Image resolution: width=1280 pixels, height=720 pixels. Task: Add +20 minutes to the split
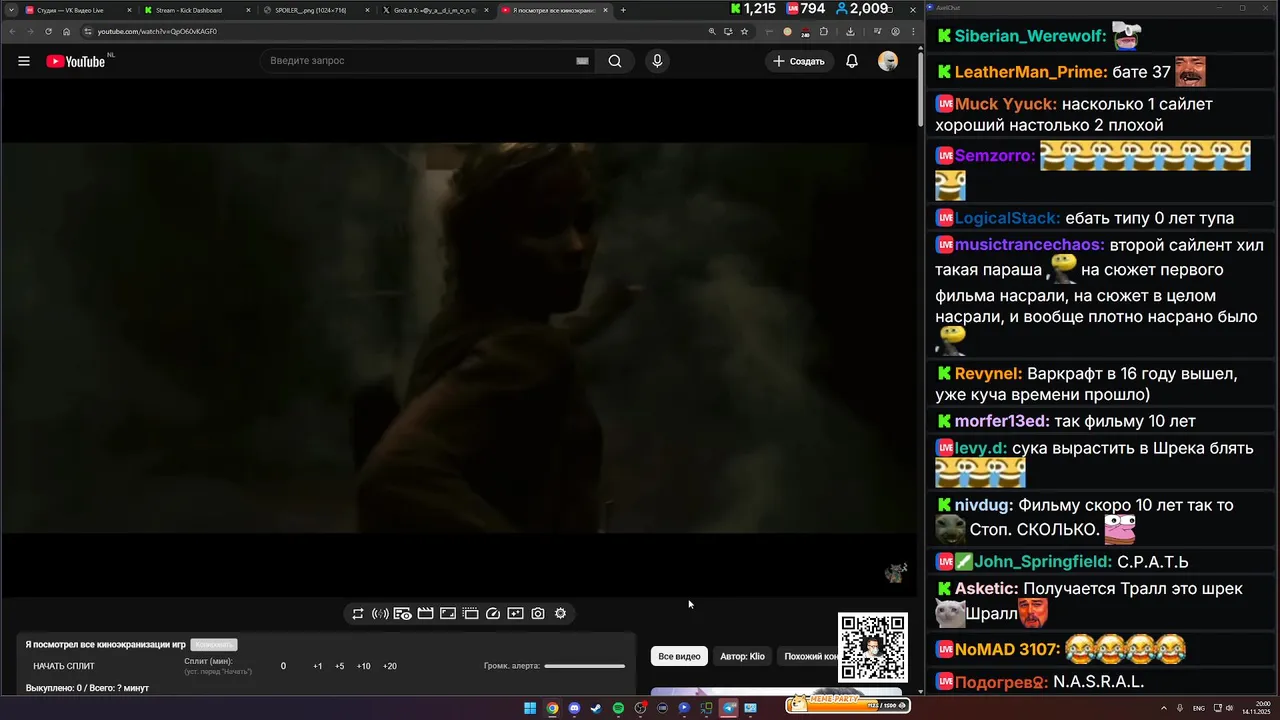coord(390,666)
